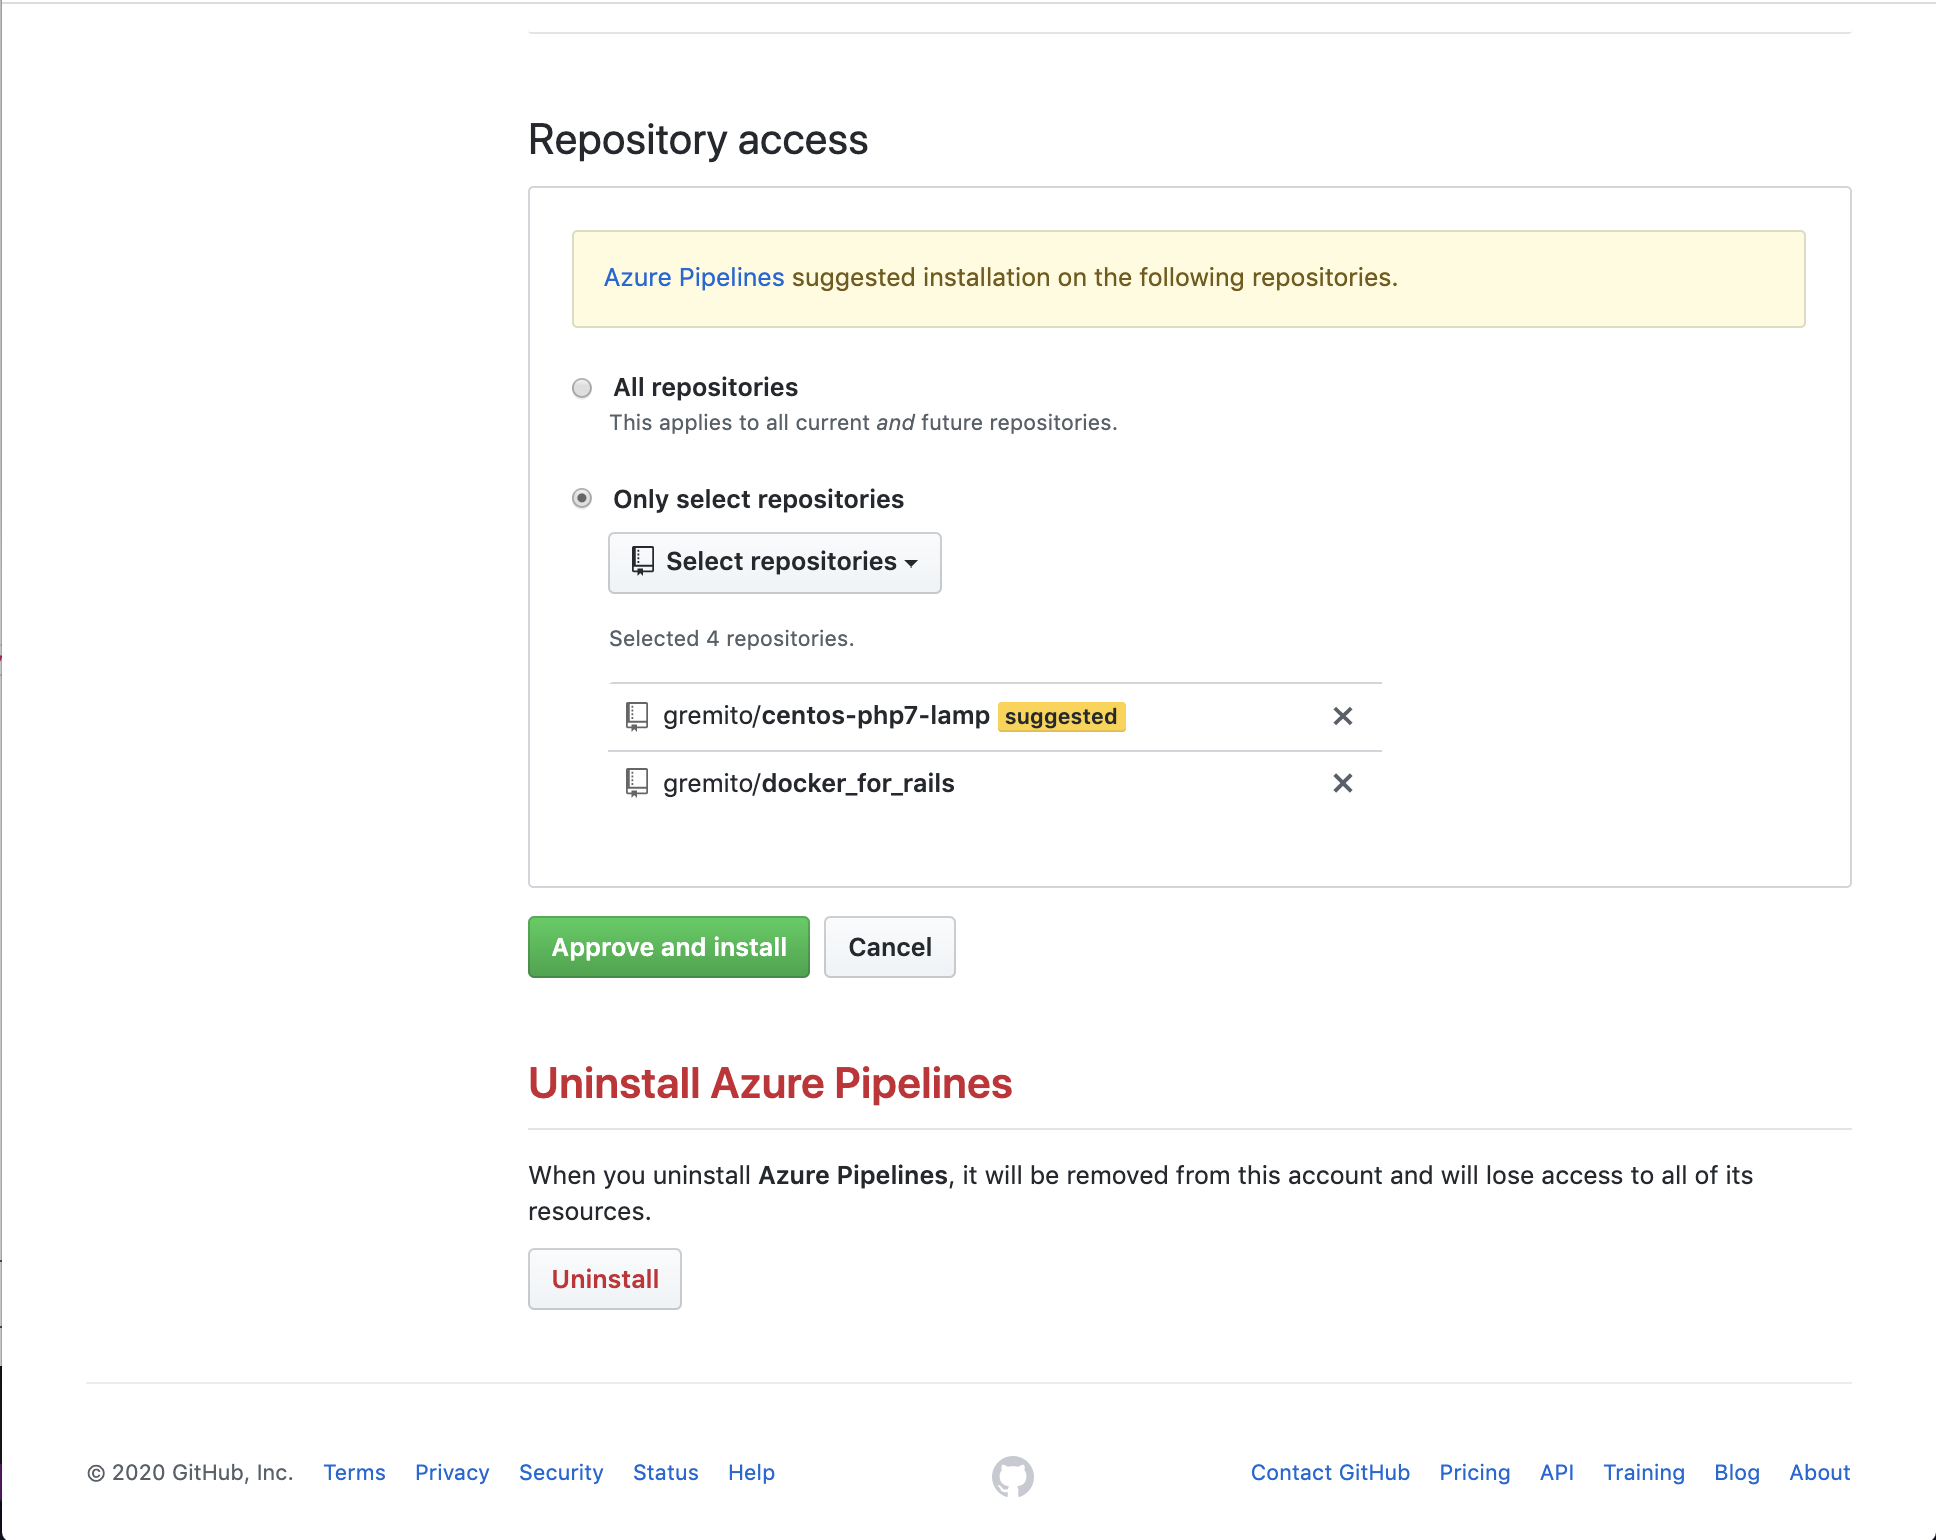This screenshot has width=1936, height=1540.
Task: Open the Terms footer link
Action: pyautogui.click(x=354, y=1473)
